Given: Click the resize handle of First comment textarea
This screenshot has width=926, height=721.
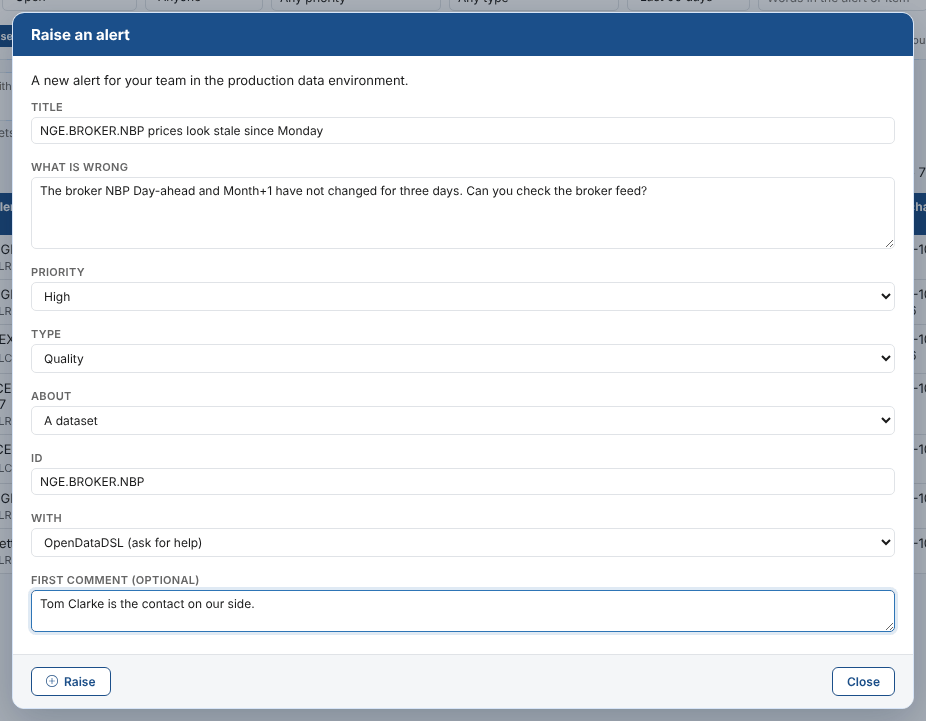Looking at the screenshot, I should coord(889,627).
